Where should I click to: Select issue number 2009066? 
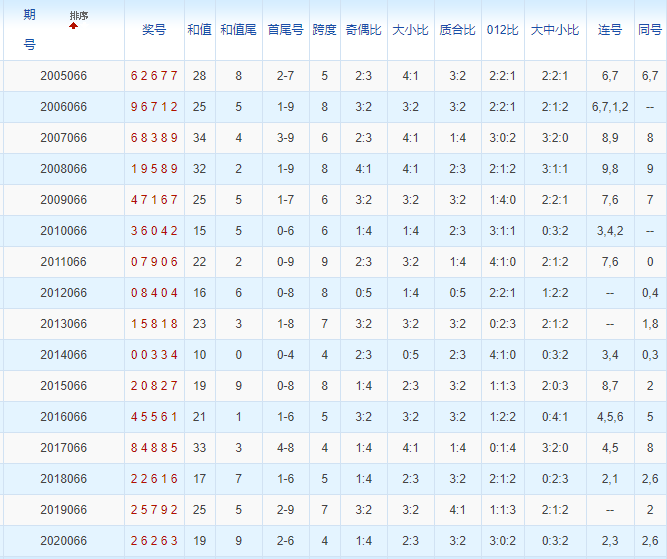click(64, 200)
